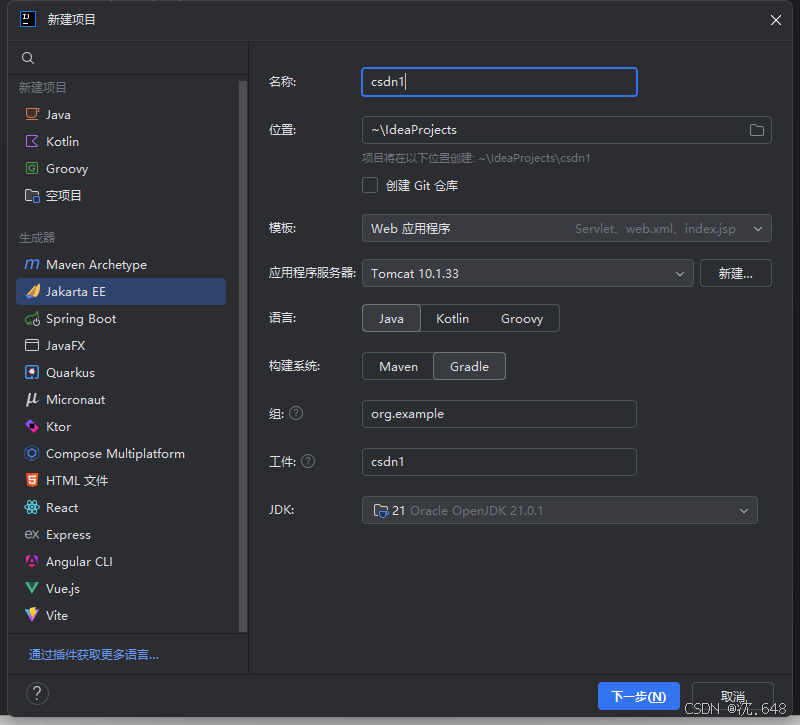Open the JDK 21 Oracle OpenJDK dropdown

click(560, 510)
